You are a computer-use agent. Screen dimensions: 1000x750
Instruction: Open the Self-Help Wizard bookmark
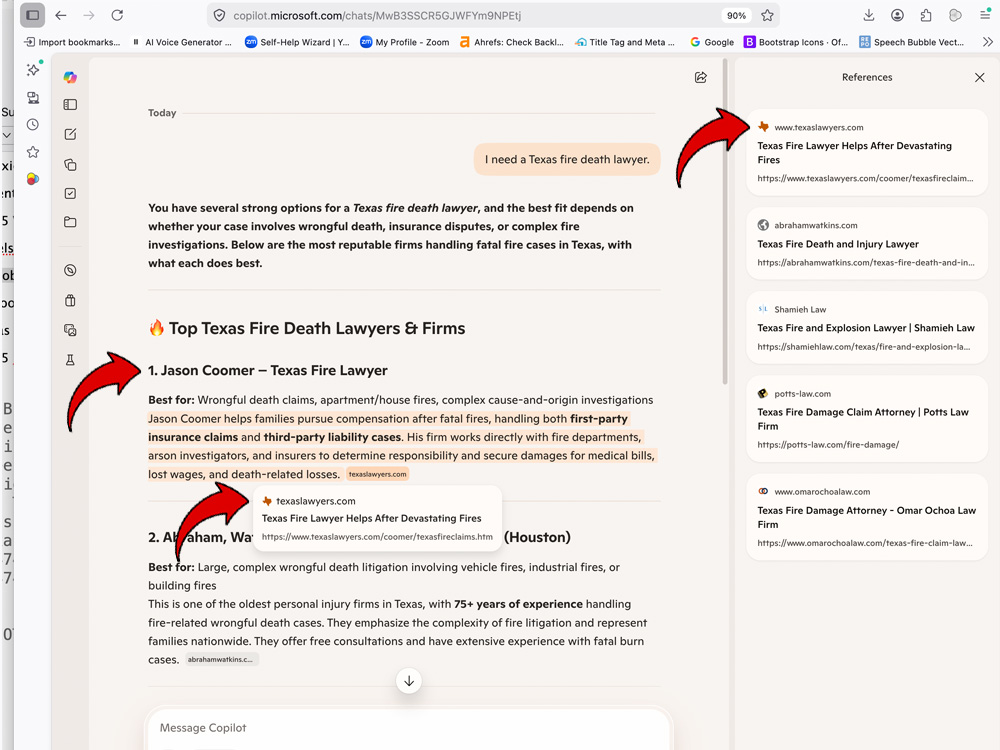(x=297, y=42)
